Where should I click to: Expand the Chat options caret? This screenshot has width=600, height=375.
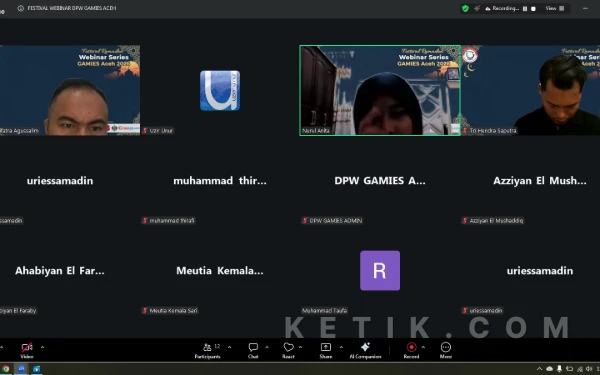pos(267,347)
